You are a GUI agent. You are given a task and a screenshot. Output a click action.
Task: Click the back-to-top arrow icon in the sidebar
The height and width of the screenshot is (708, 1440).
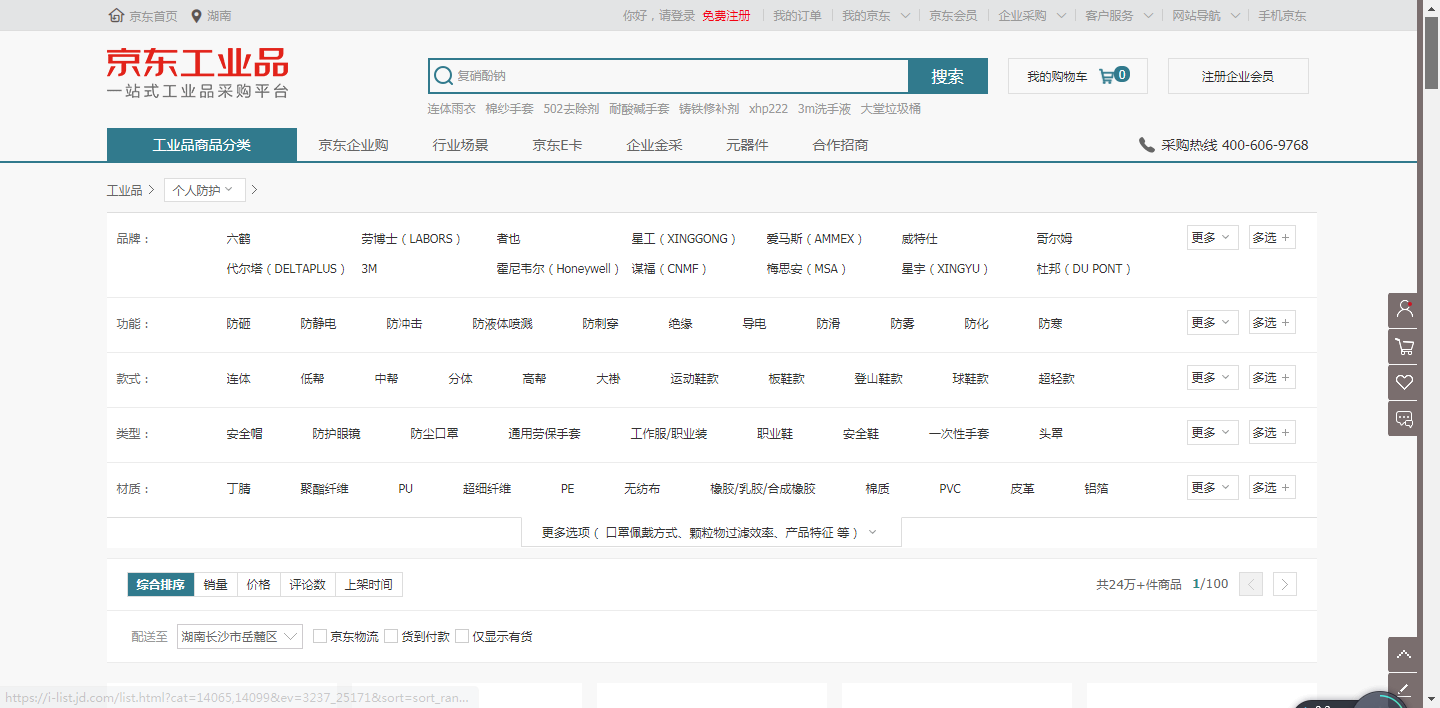coord(1405,654)
